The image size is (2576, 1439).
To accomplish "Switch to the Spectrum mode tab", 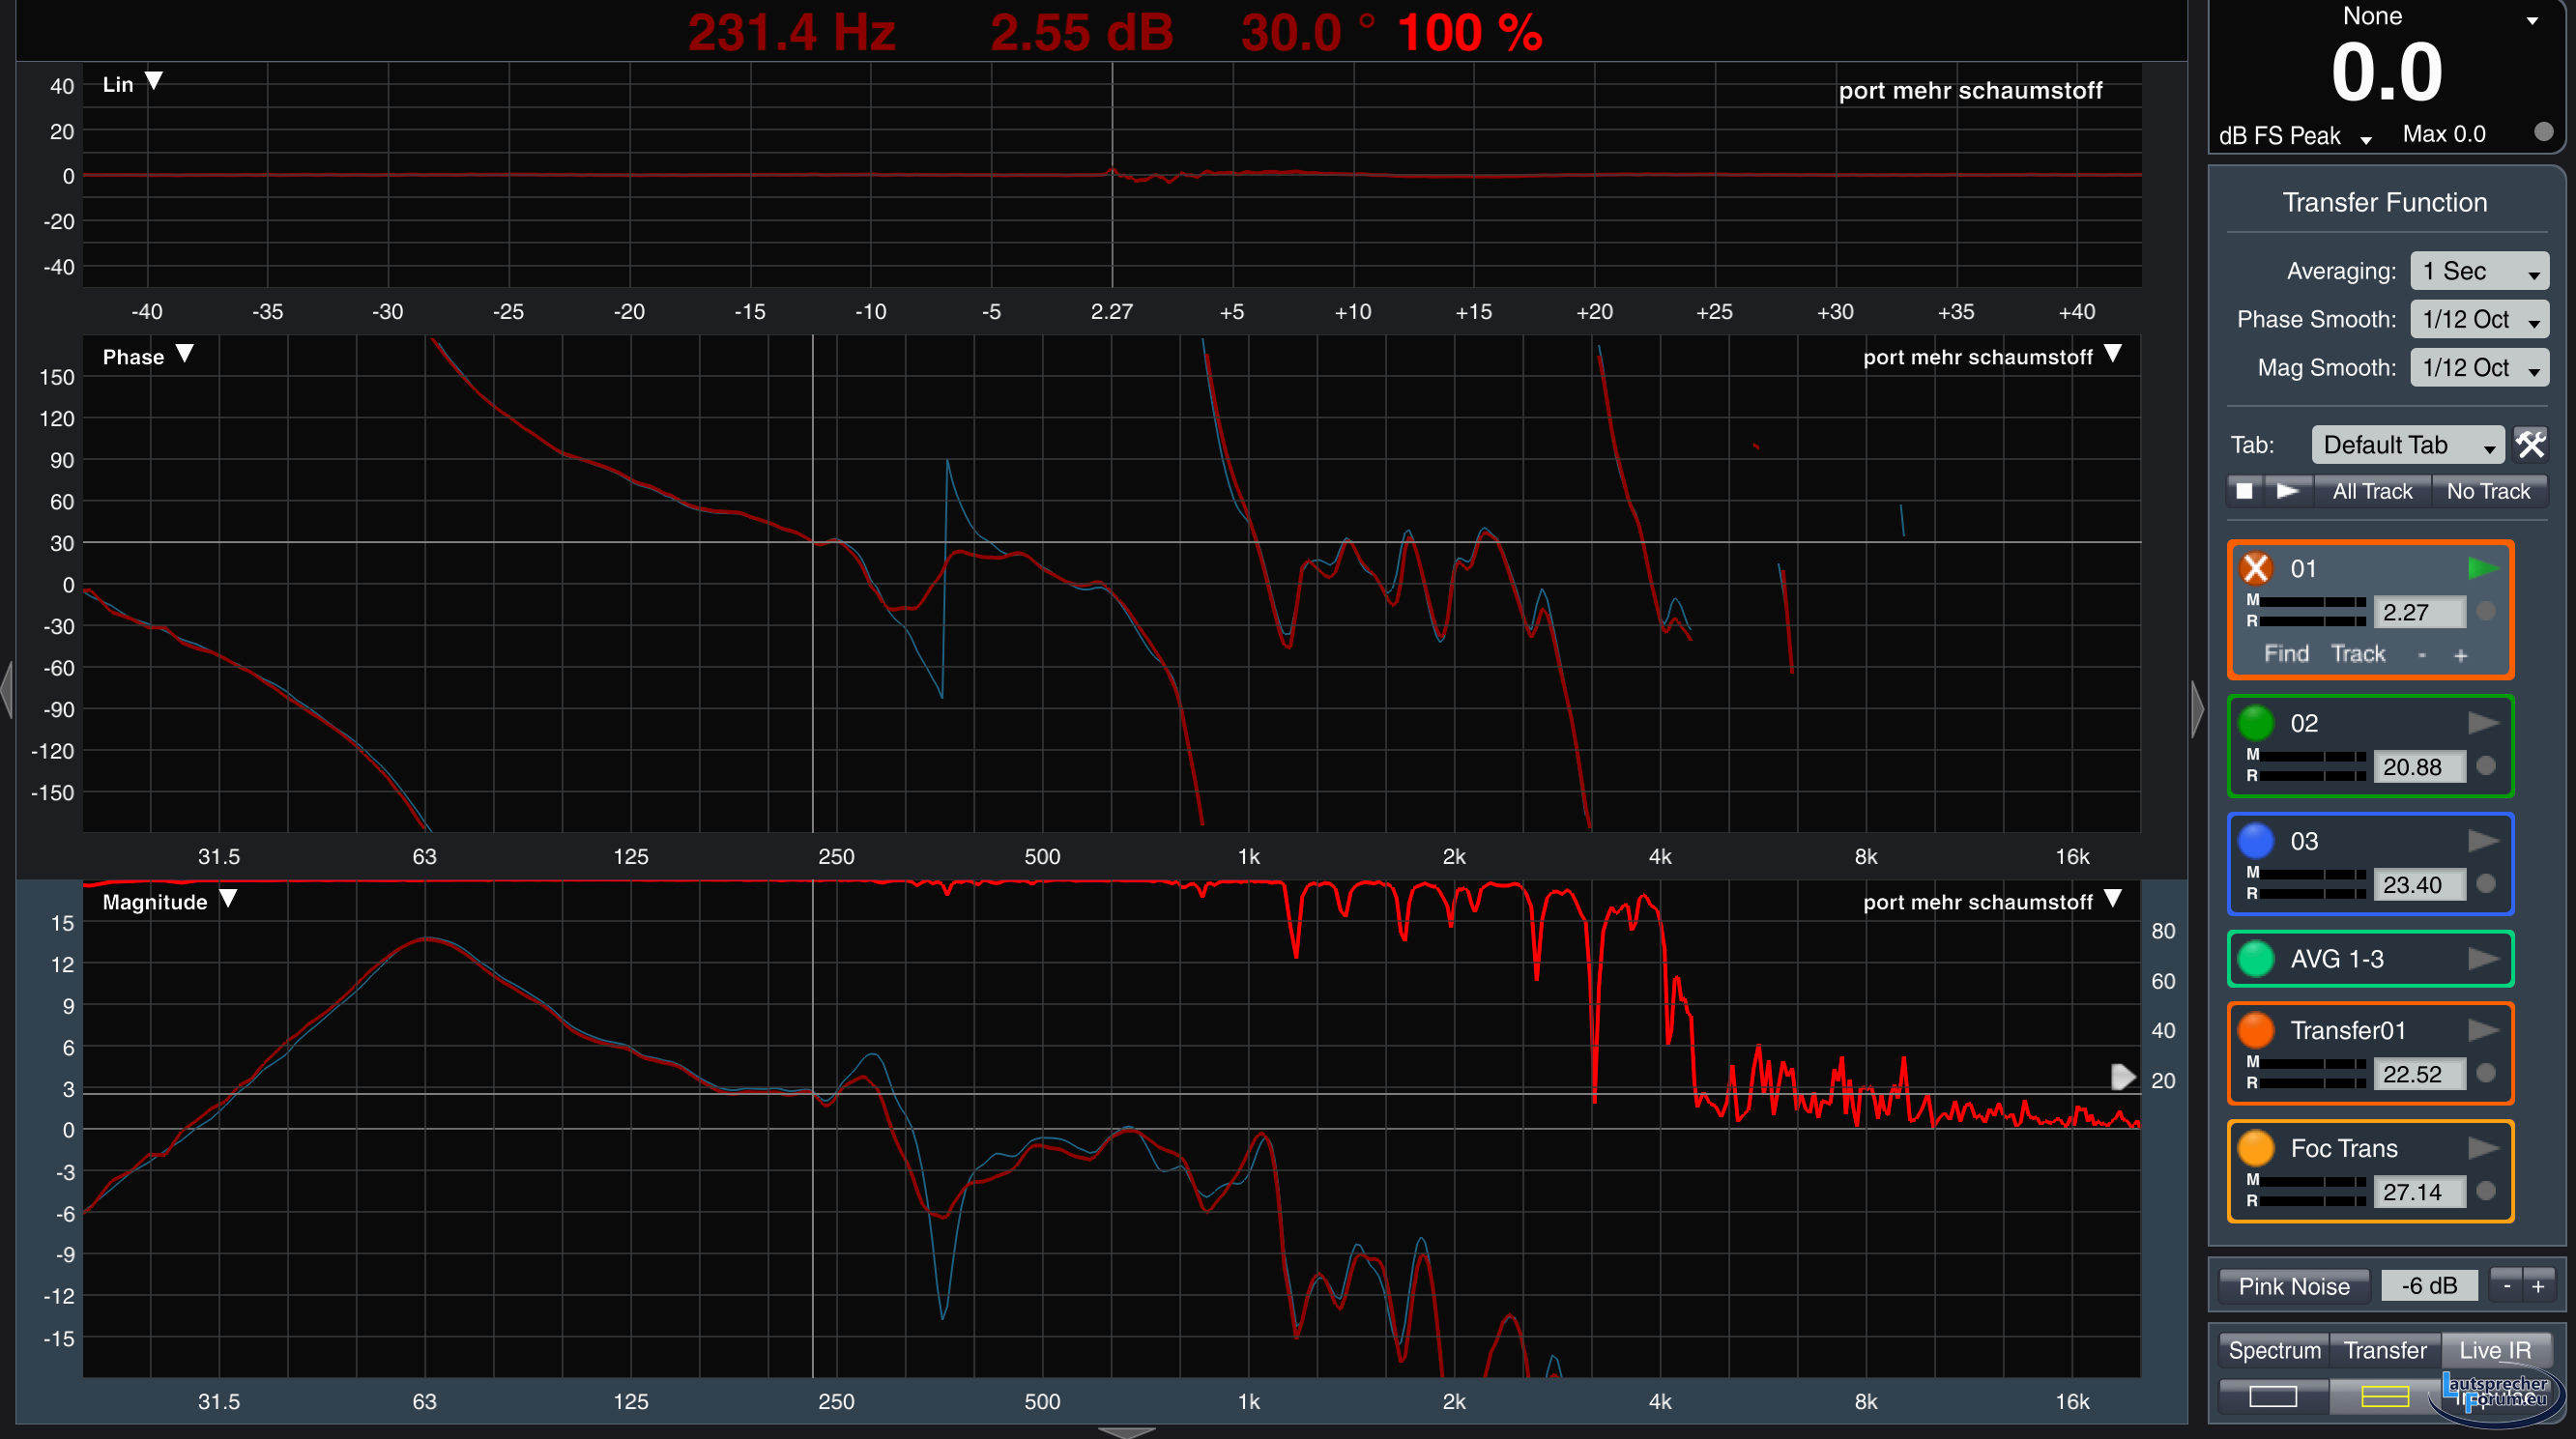I will point(2274,1350).
